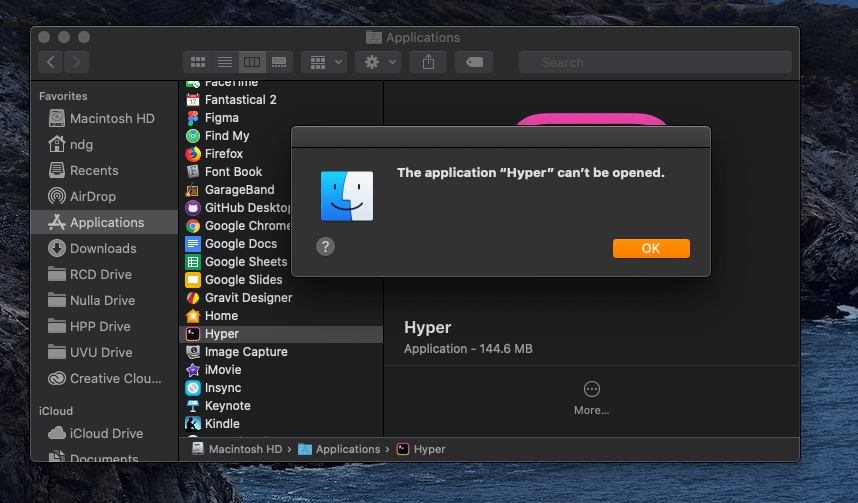Open the ndg home folder in sidebar

[104, 144]
